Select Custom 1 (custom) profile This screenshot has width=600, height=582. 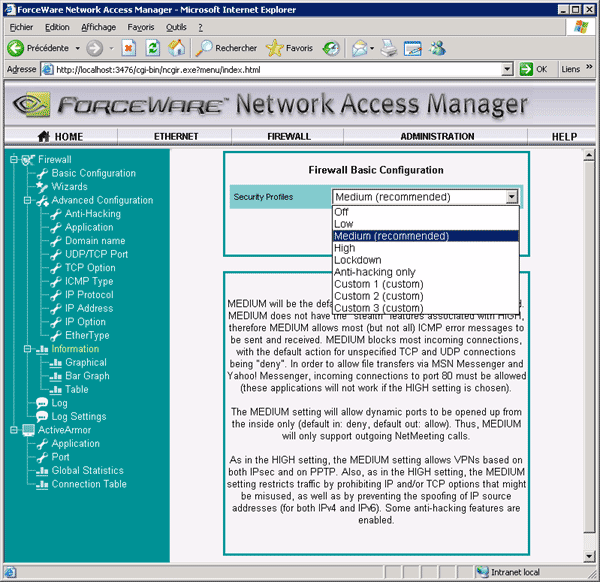point(426,284)
